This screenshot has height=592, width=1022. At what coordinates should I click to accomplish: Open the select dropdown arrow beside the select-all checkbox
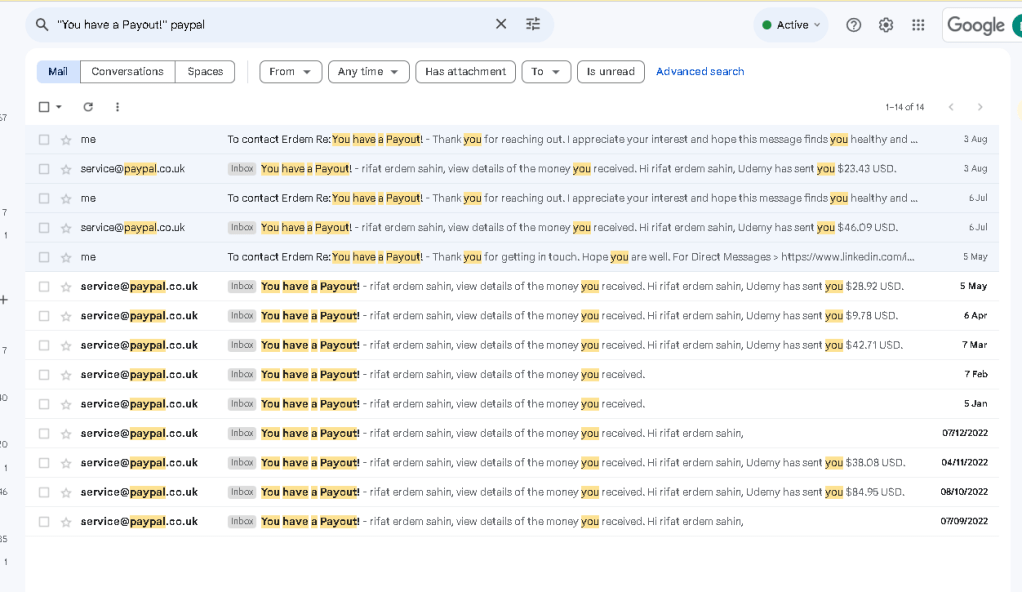coord(59,107)
